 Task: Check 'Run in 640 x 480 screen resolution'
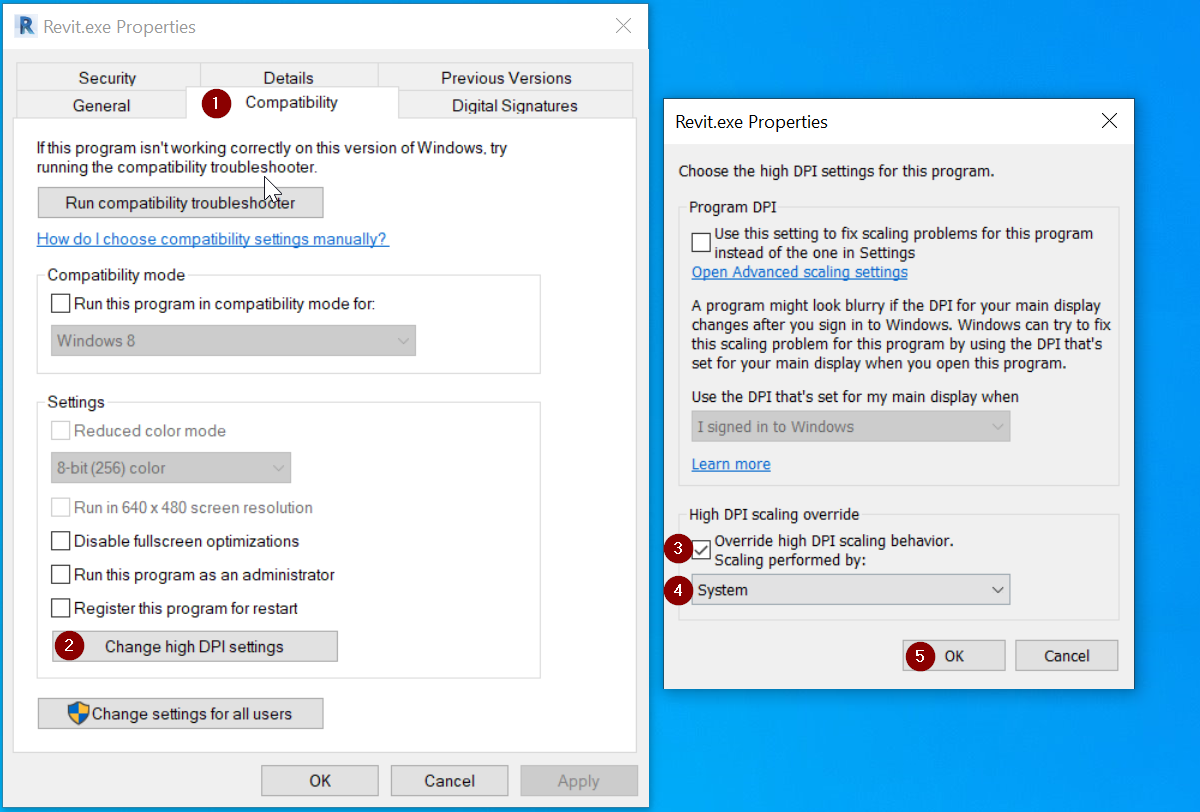pos(61,508)
